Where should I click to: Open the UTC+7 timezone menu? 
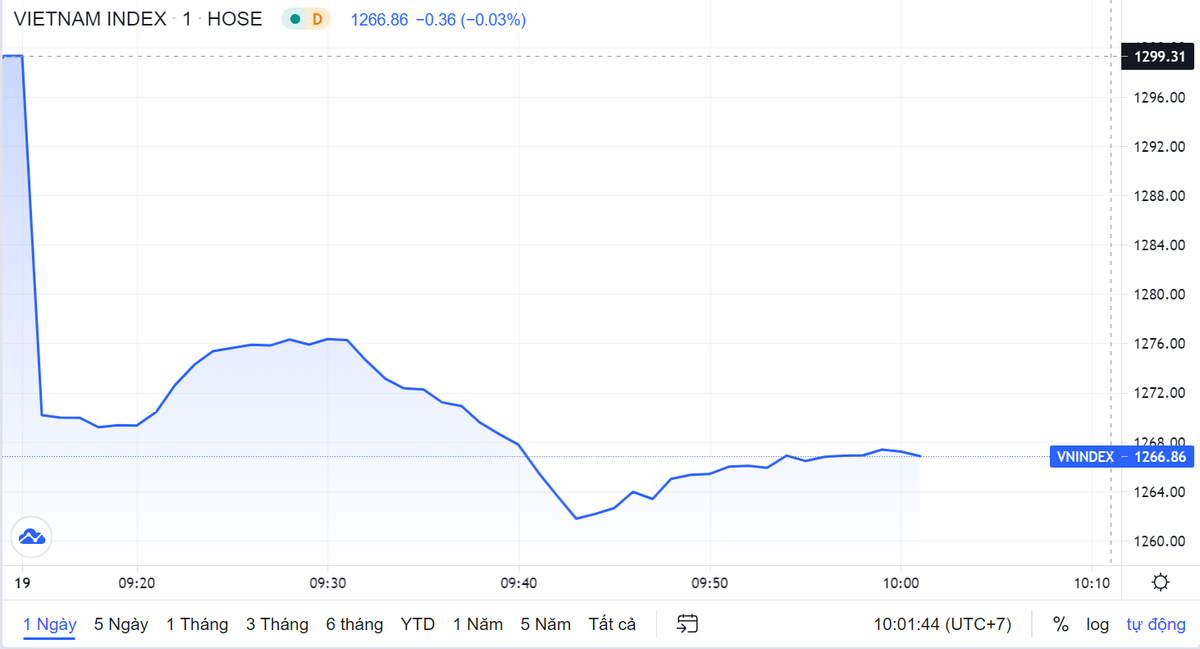942,624
